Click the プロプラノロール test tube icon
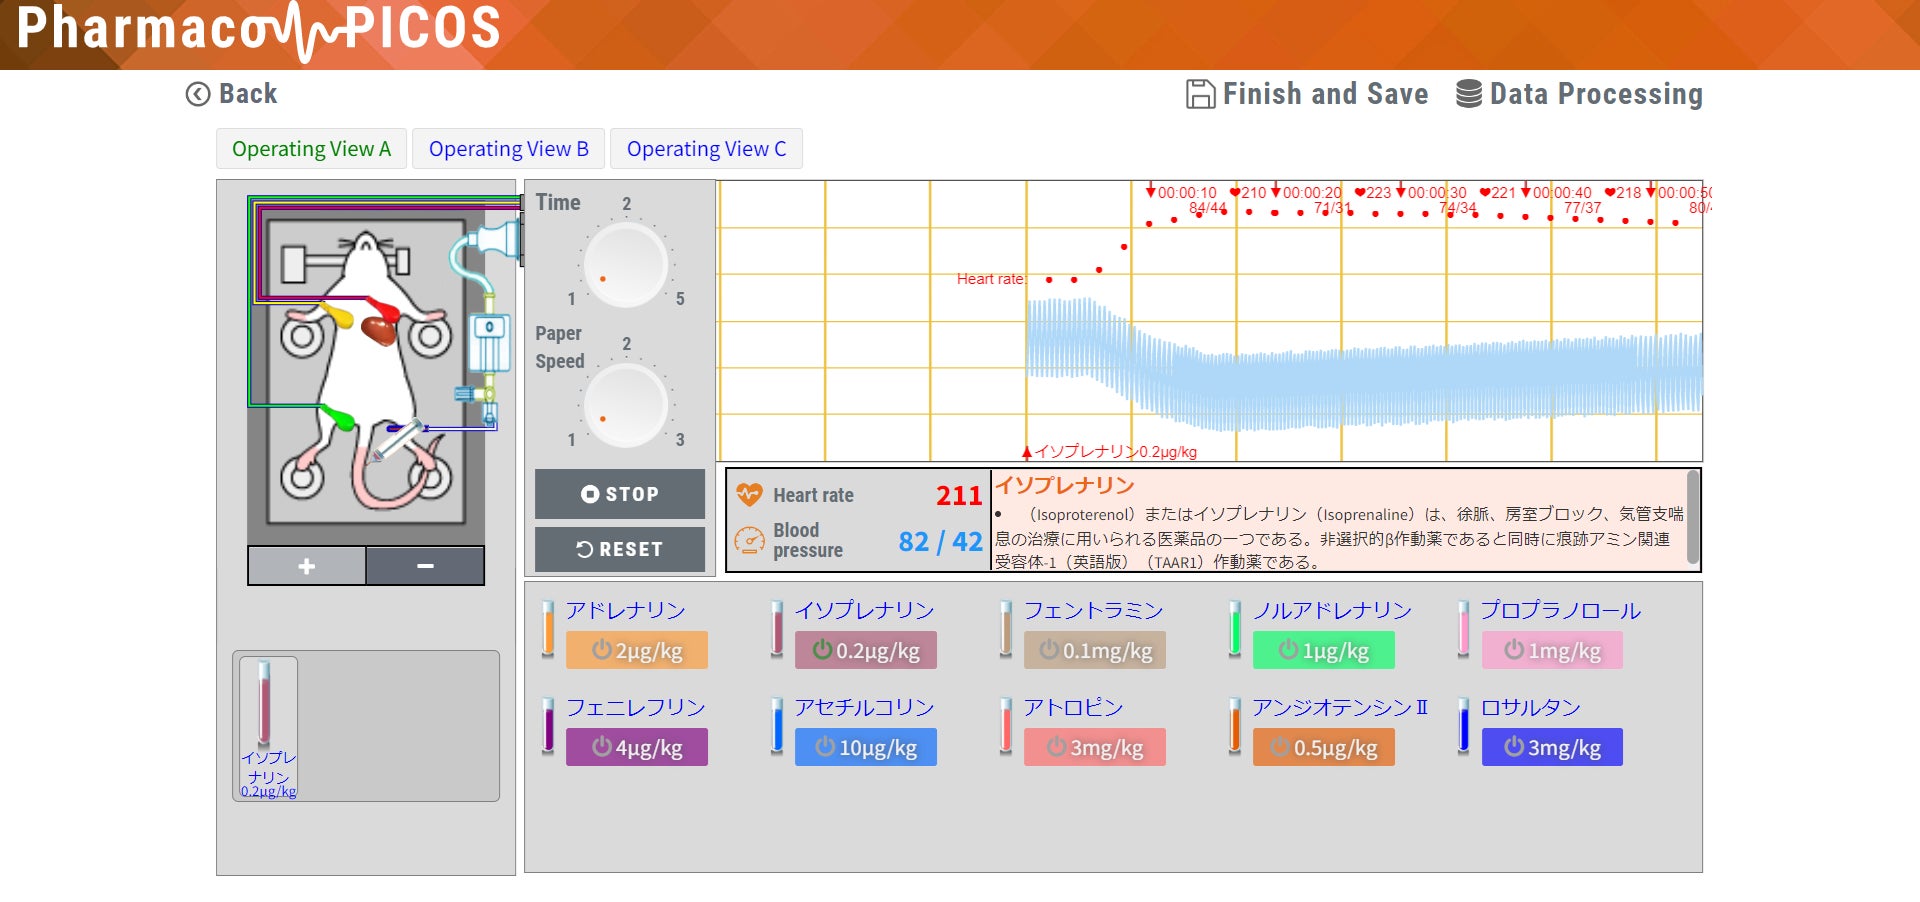 coord(1464,630)
